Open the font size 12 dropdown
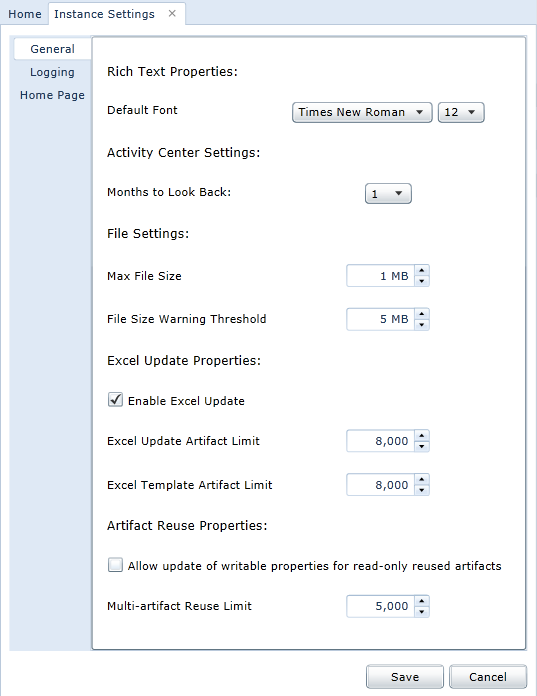Image resolution: width=537 pixels, height=696 pixels. (461, 112)
